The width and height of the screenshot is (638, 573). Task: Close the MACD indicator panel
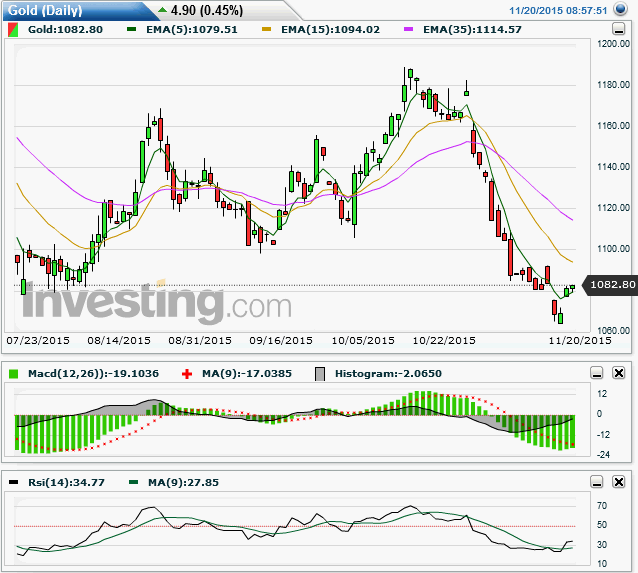click(x=619, y=373)
